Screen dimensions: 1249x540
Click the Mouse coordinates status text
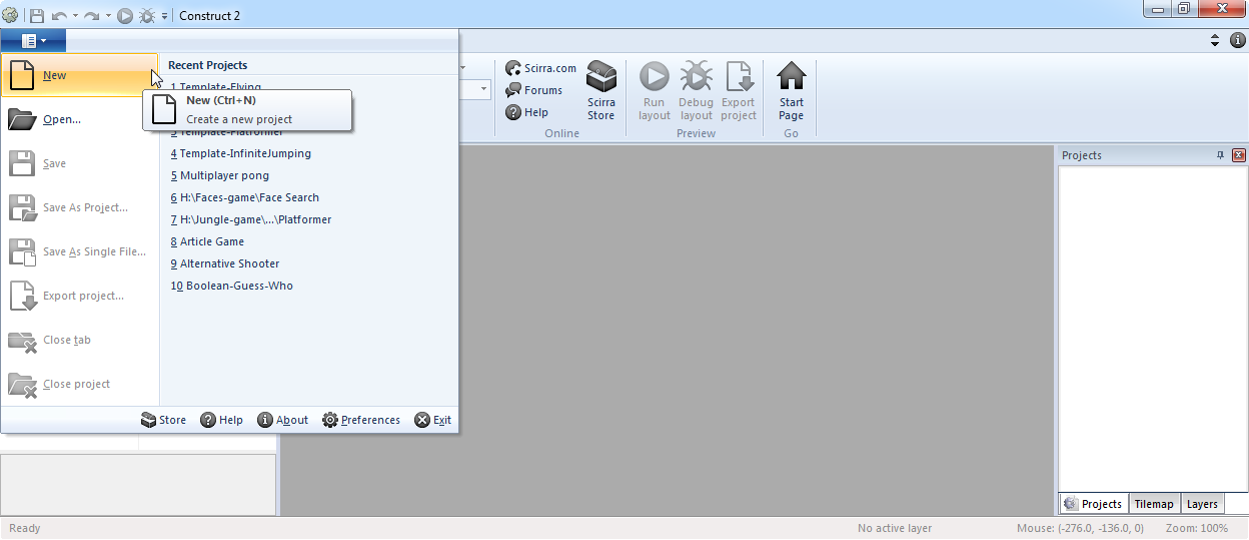coord(1080,528)
